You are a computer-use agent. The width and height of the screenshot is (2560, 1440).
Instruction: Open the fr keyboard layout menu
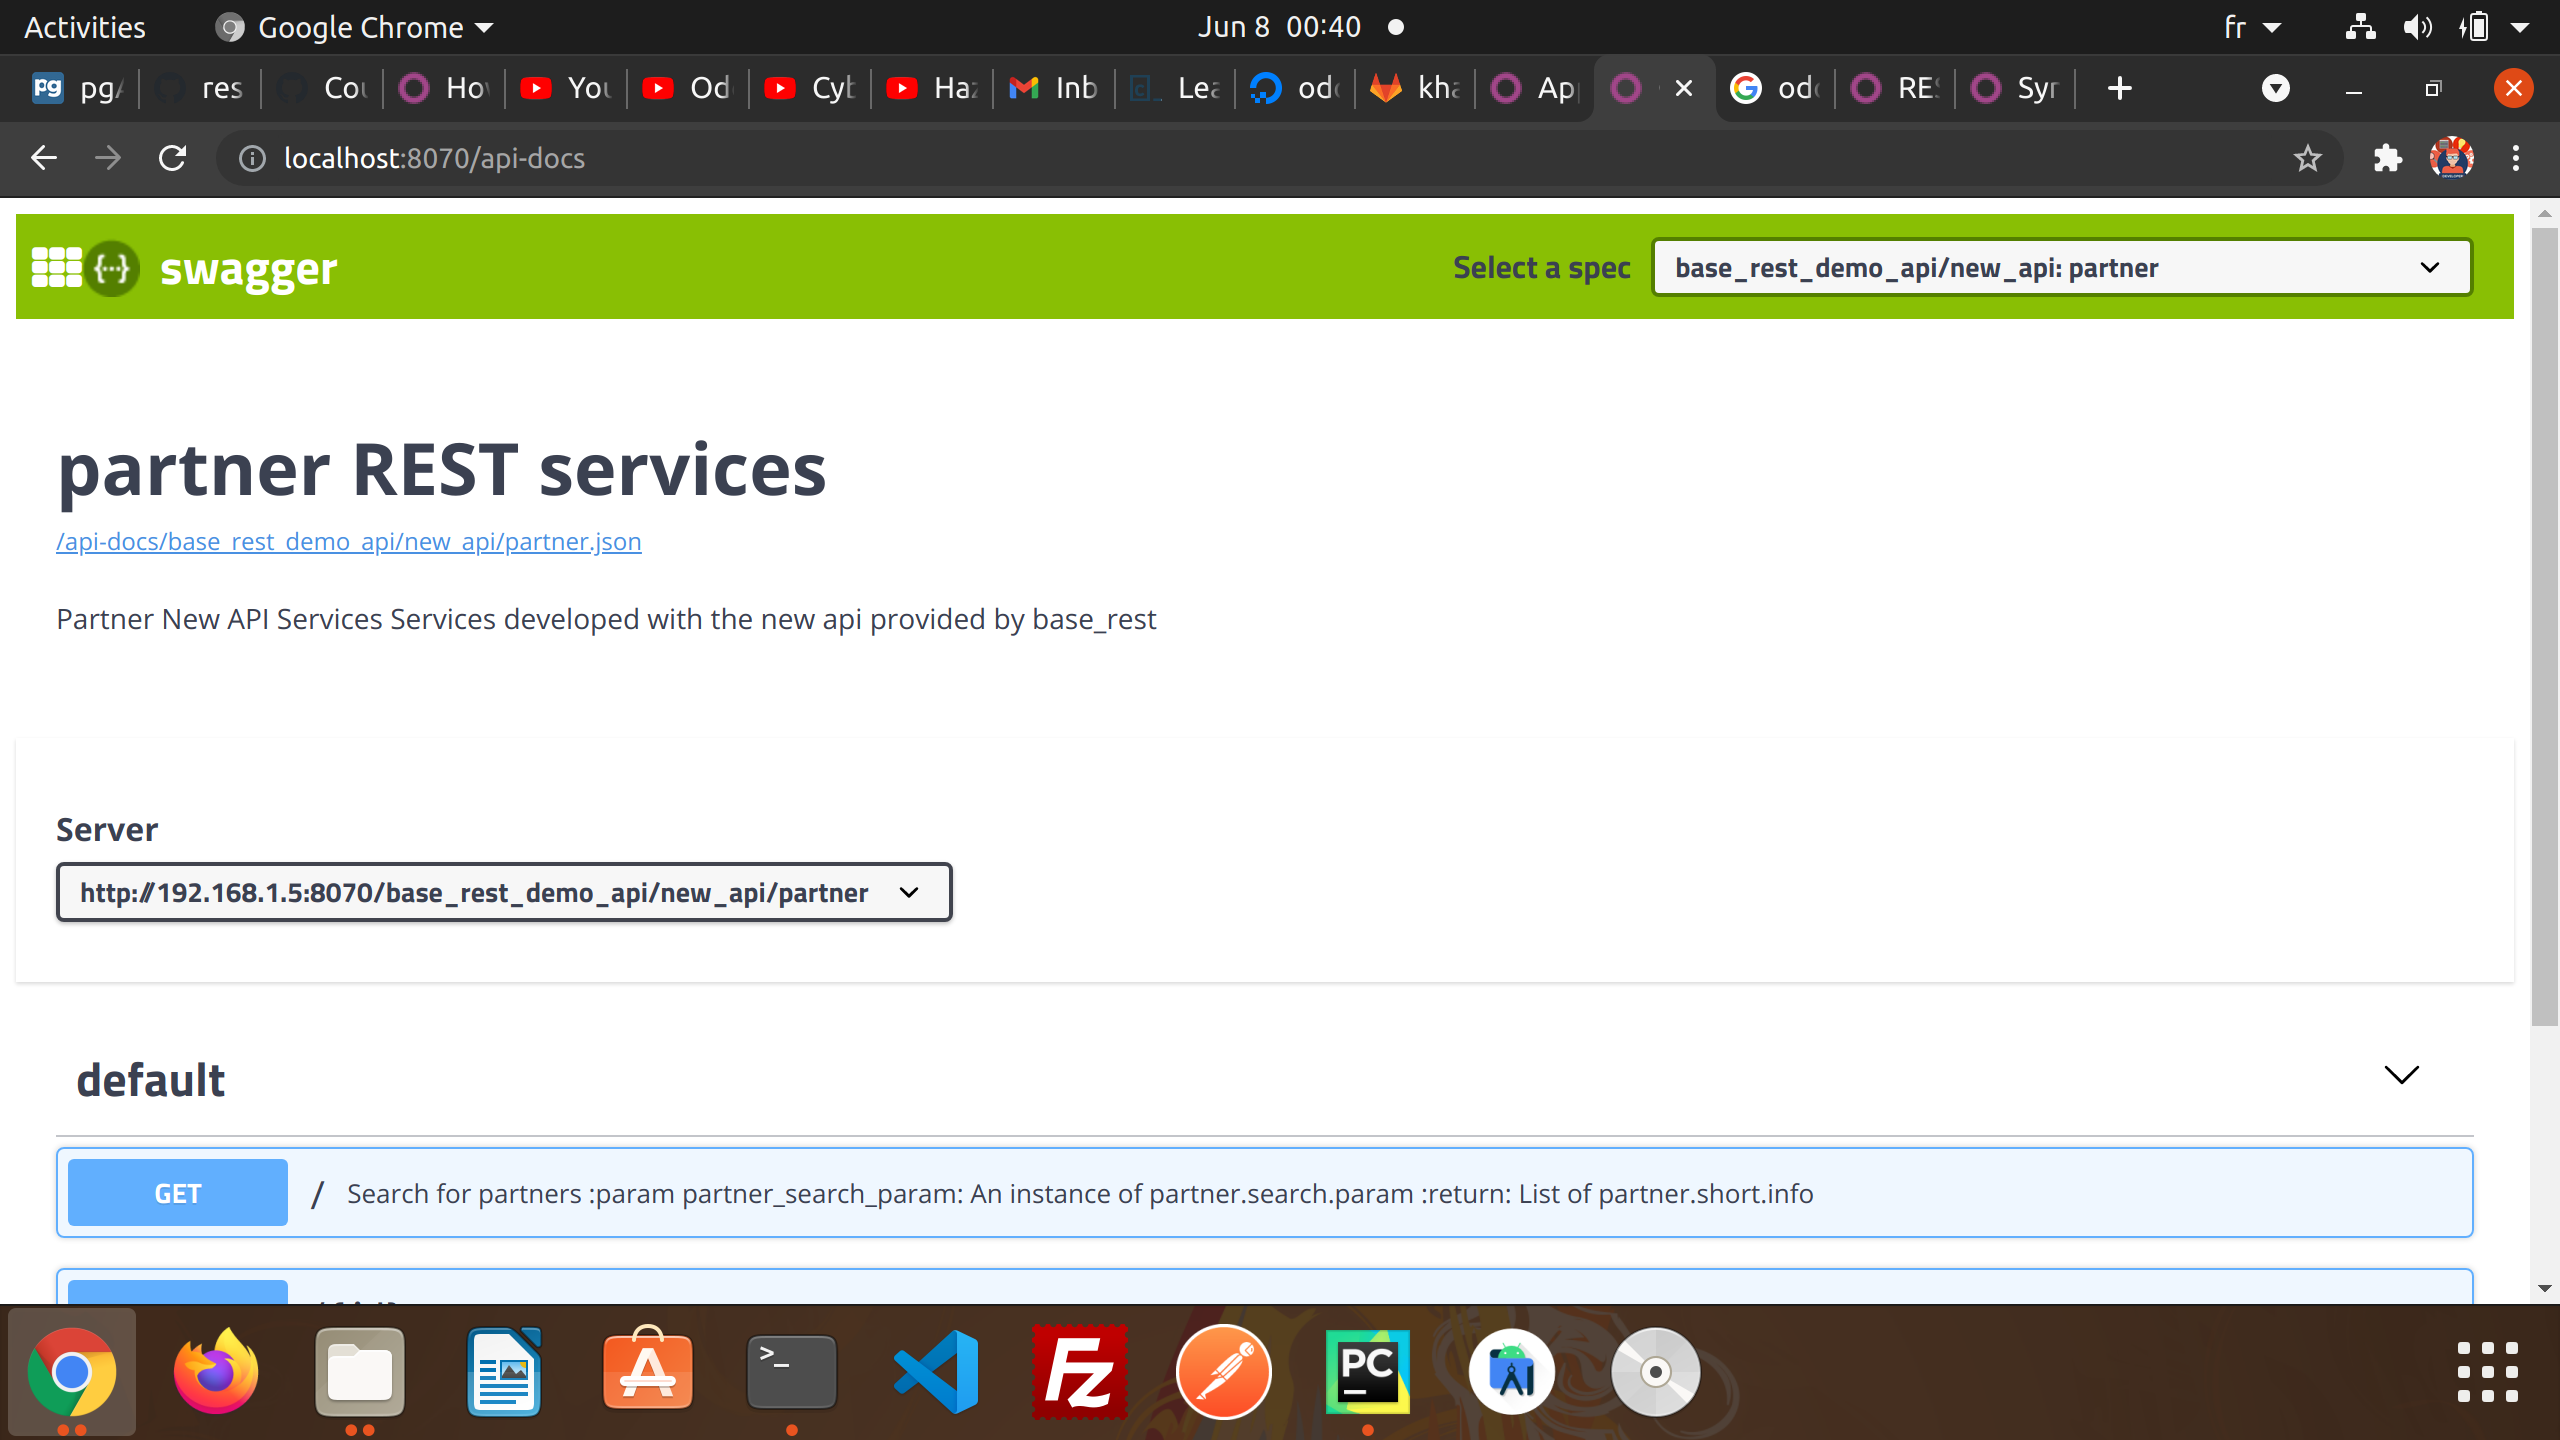pos(2248,27)
